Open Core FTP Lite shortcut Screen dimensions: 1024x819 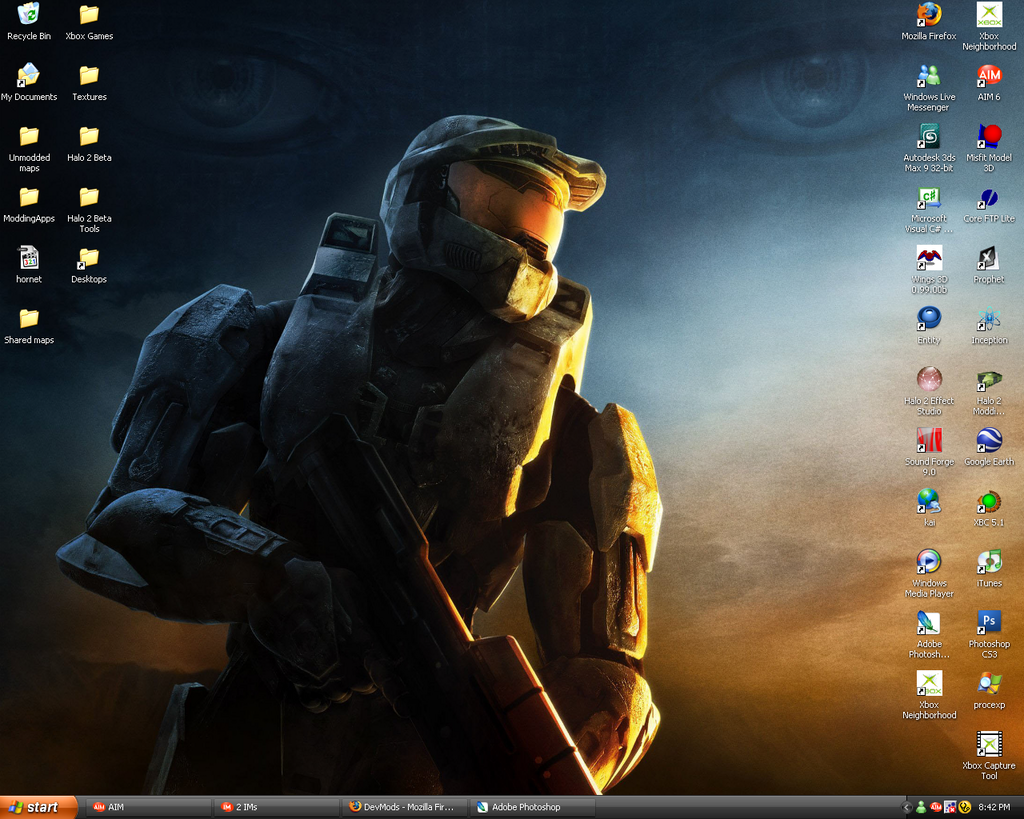point(989,204)
